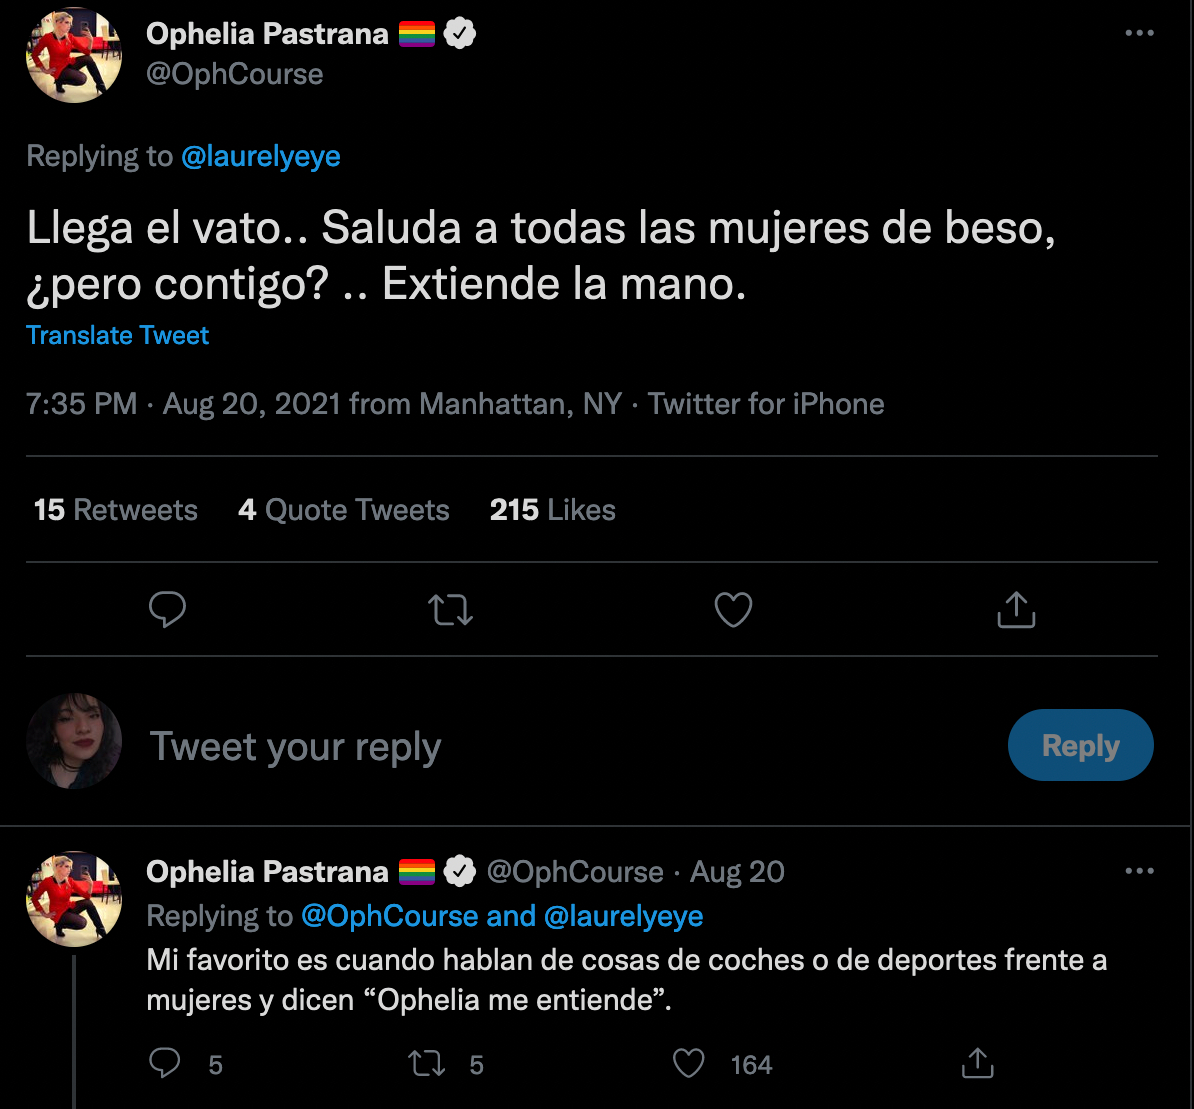View the 4 Quote Tweets
Screen dimensions: 1194x1109
click(x=344, y=509)
